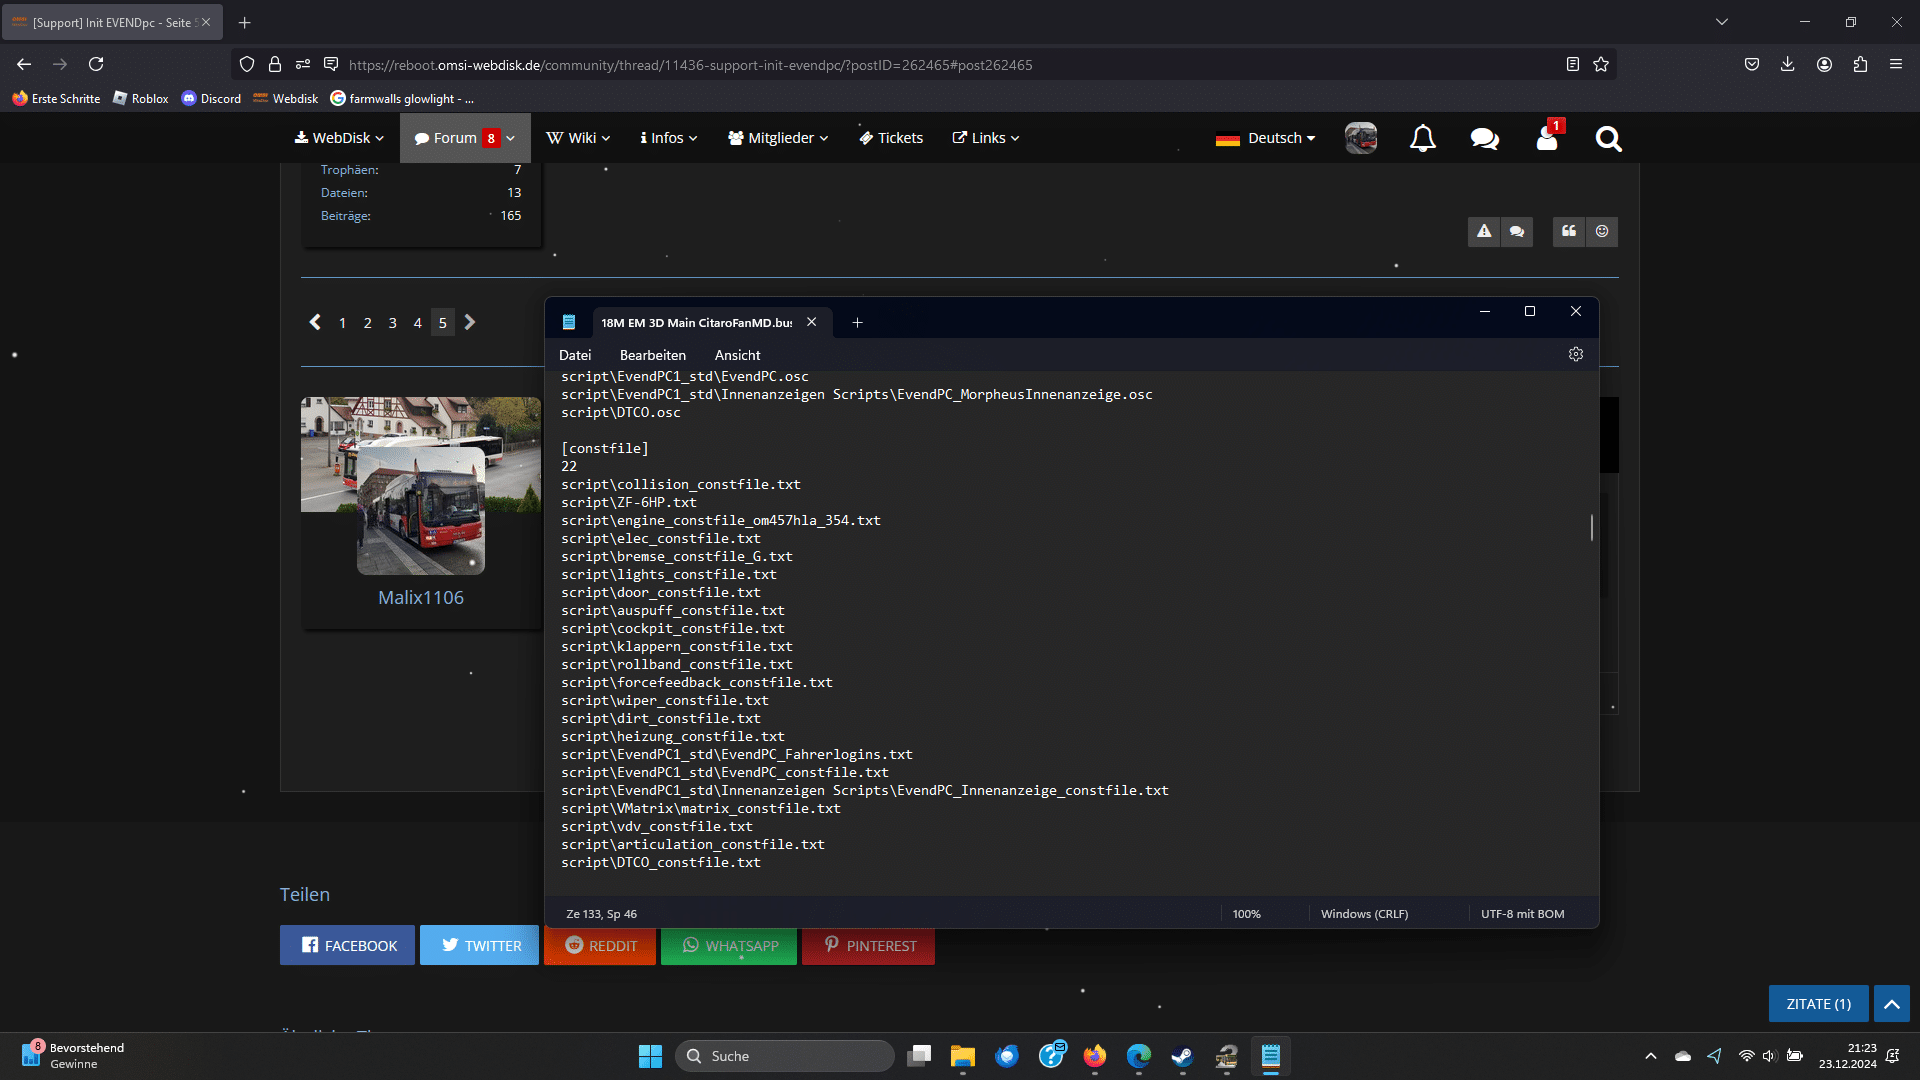Open the notifications bell icon
Viewport: 1920px width, 1080px height.
pos(1422,138)
